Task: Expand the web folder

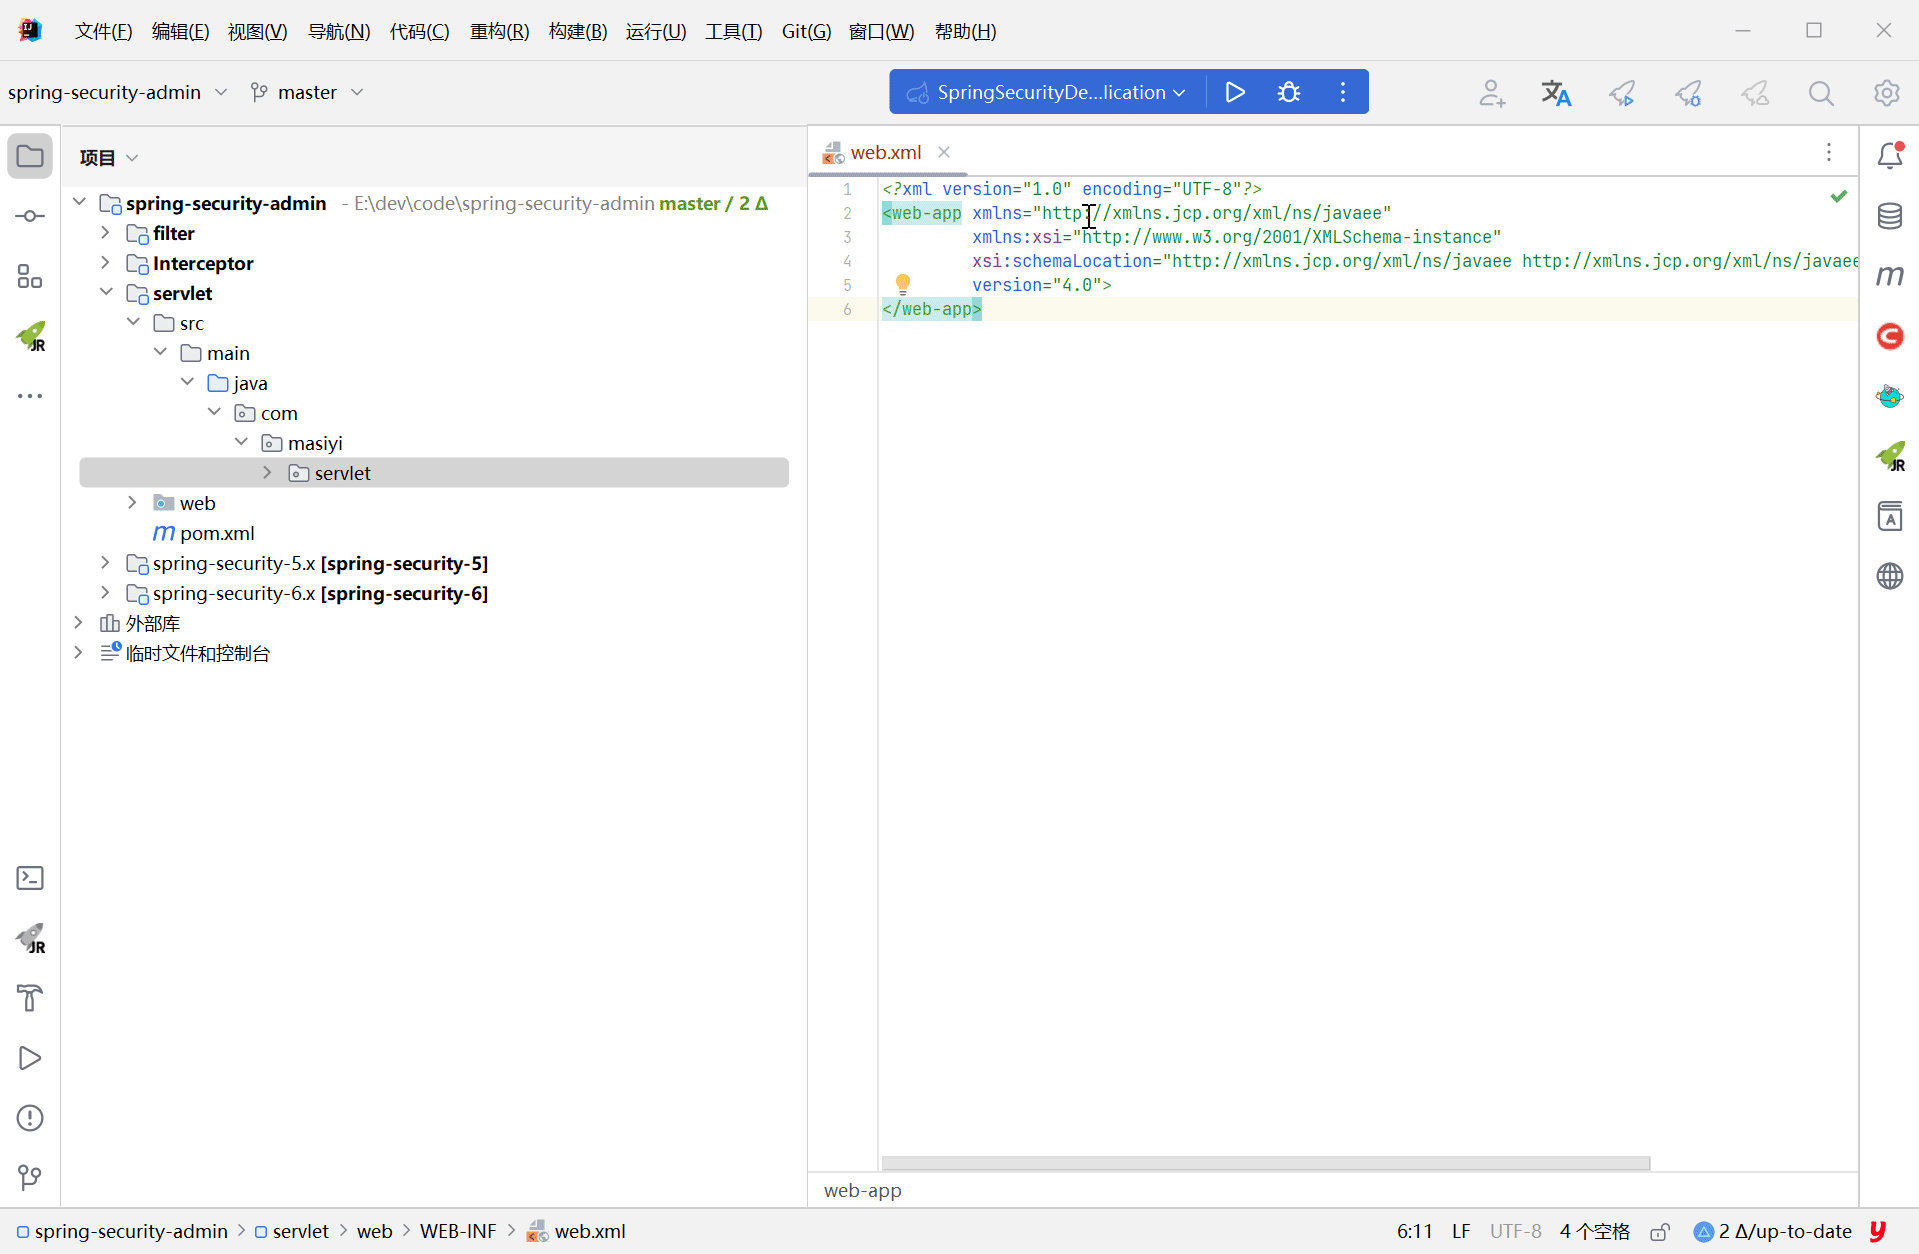Action: pos(132,503)
